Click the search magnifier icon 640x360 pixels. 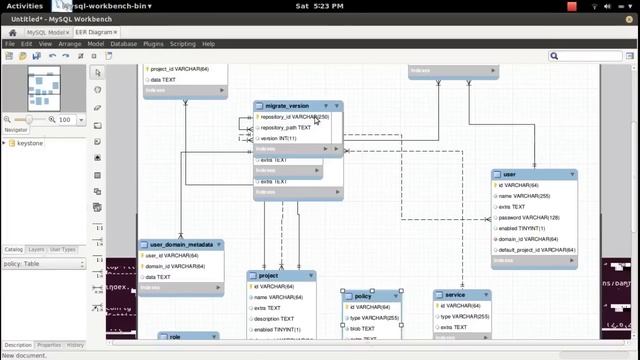(554, 56)
